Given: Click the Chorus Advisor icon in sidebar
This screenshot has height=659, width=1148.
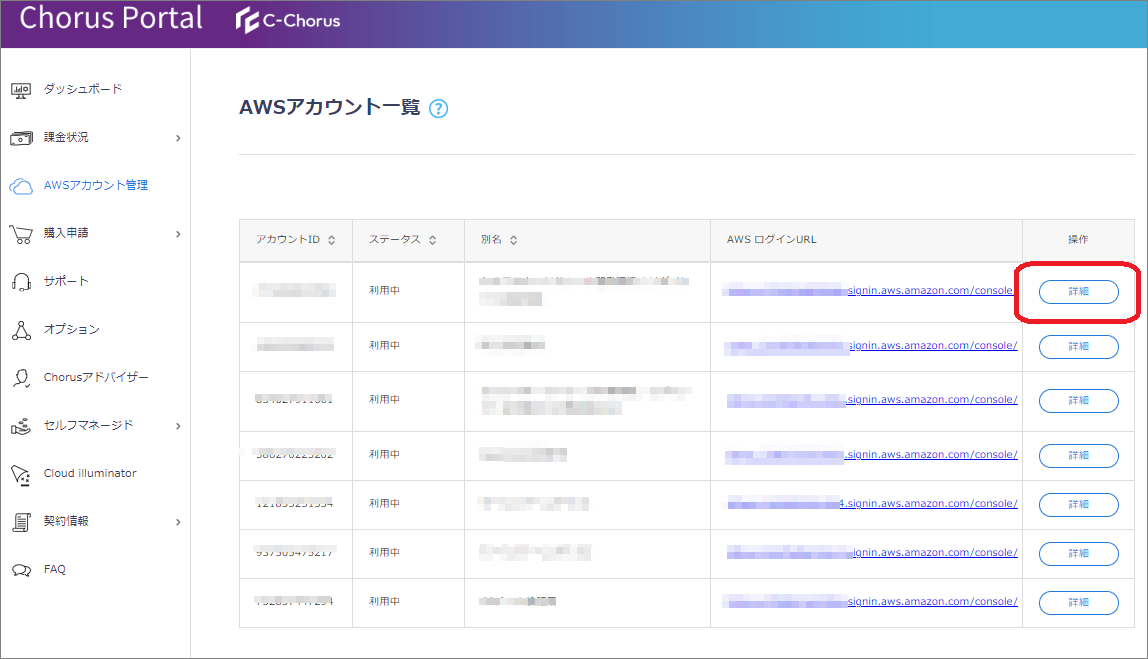Looking at the screenshot, I should click(21, 378).
